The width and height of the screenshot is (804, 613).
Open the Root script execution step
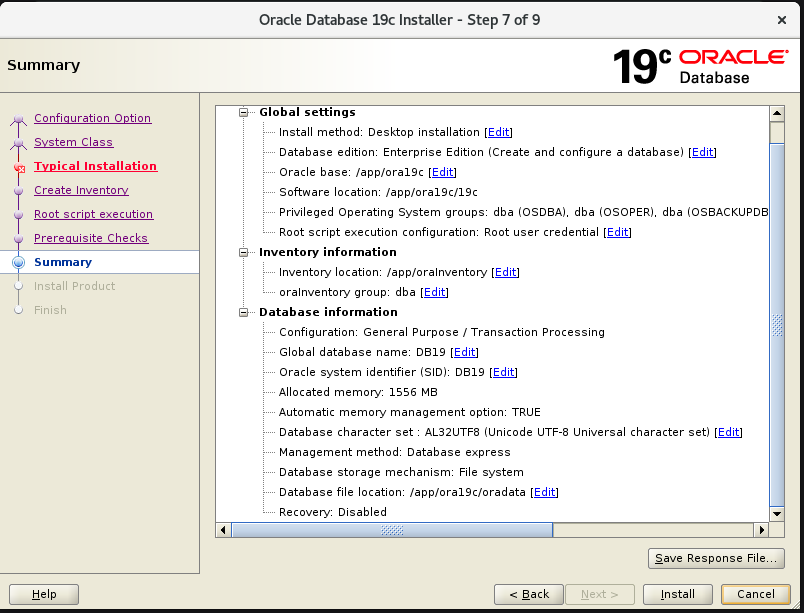coord(93,214)
